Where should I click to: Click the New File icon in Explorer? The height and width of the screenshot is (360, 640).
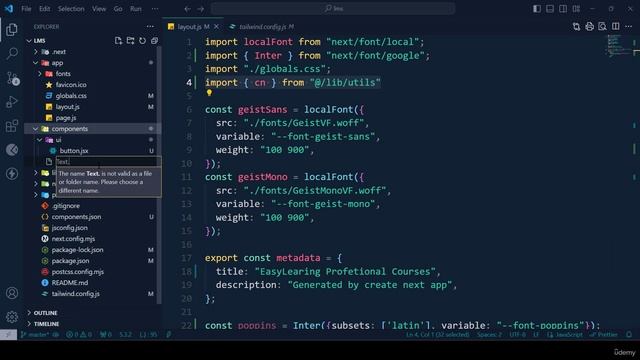pos(118,40)
